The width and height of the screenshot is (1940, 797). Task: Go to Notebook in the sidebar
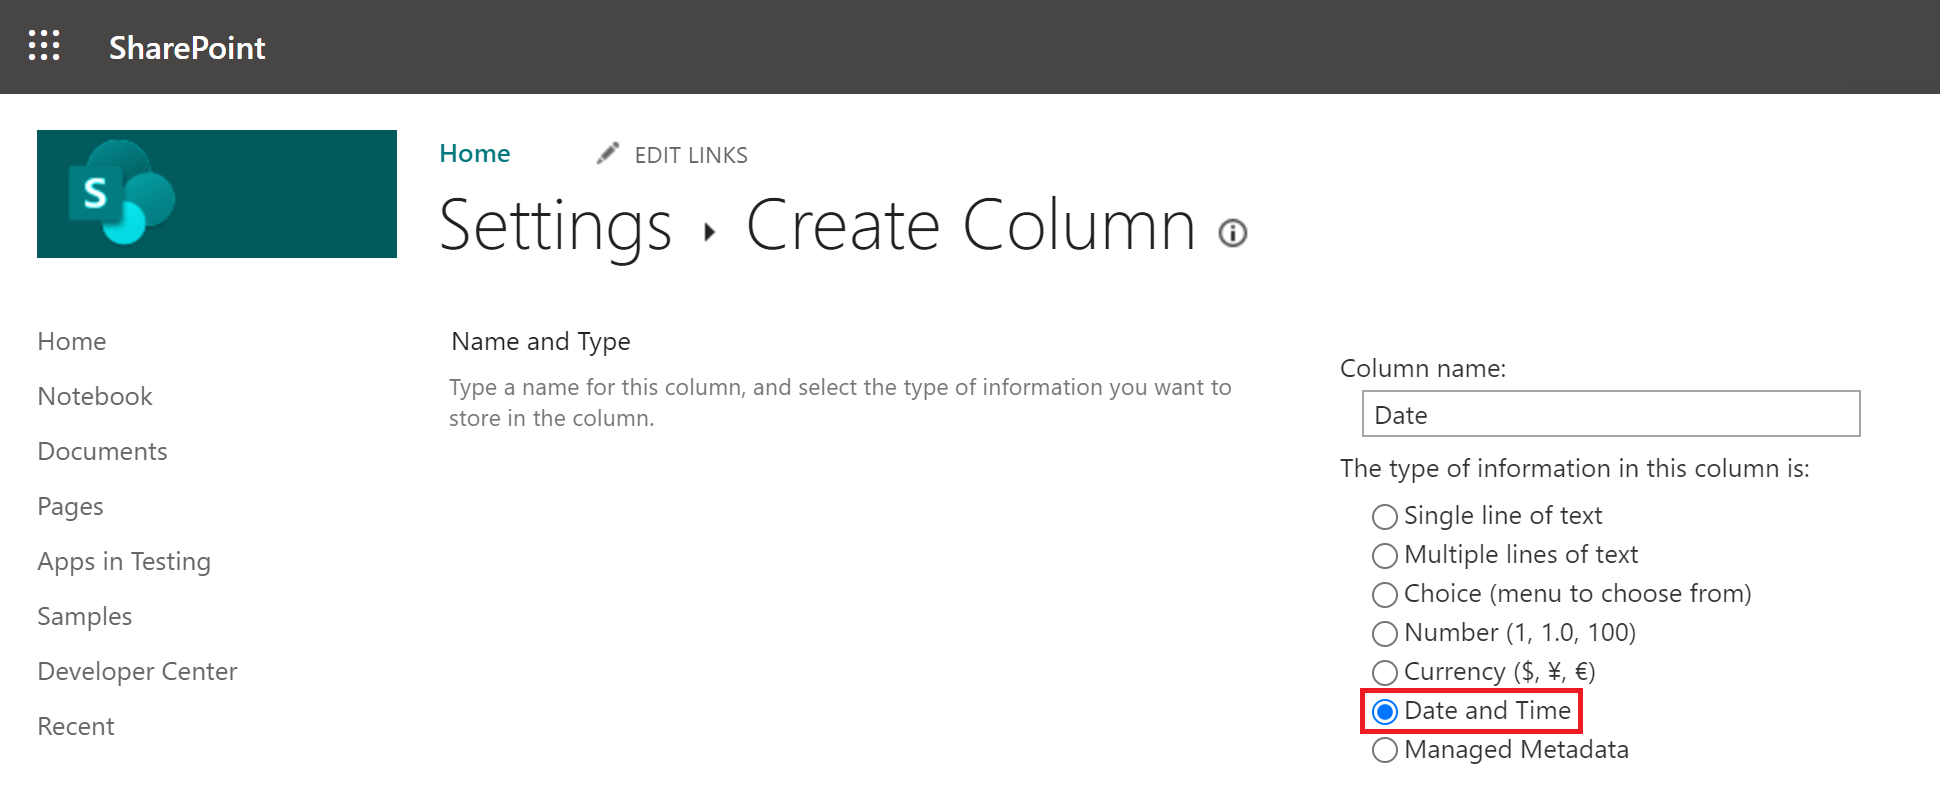coord(95,396)
